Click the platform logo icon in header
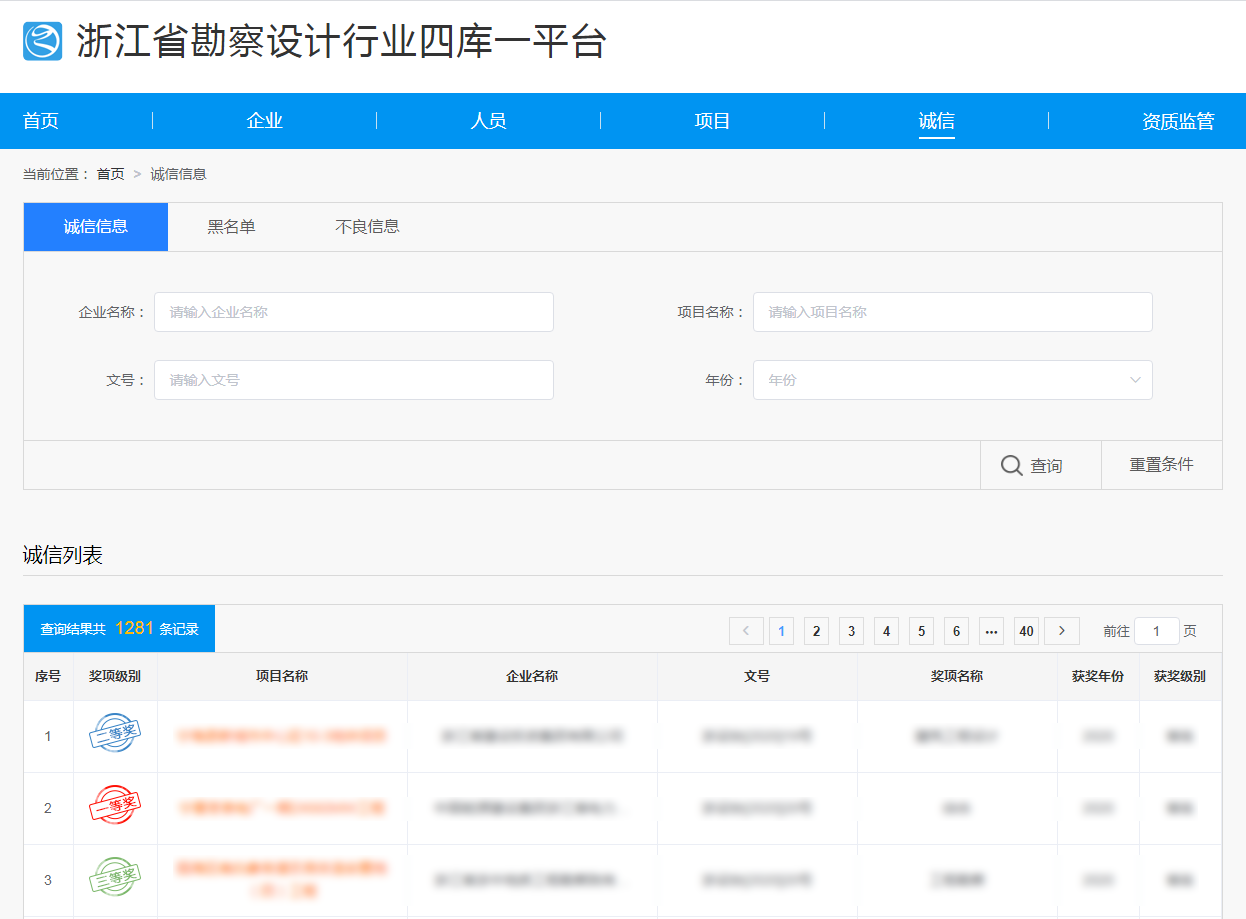Image resolution: width=1246 pixels, height=919 pixels. pos(42,42)
